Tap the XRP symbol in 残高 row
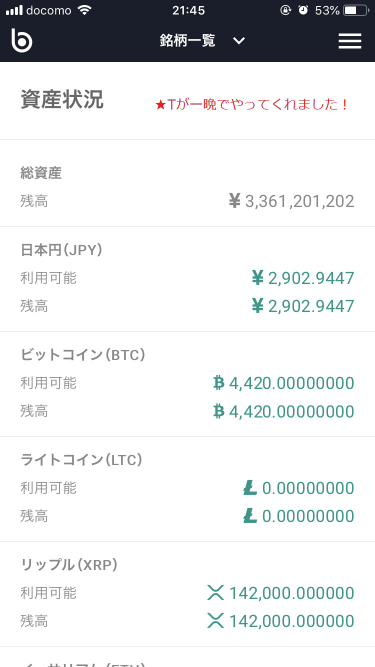The width and height of the screenshot is (375, 667). pyautogui.click(x=216, y=621)
